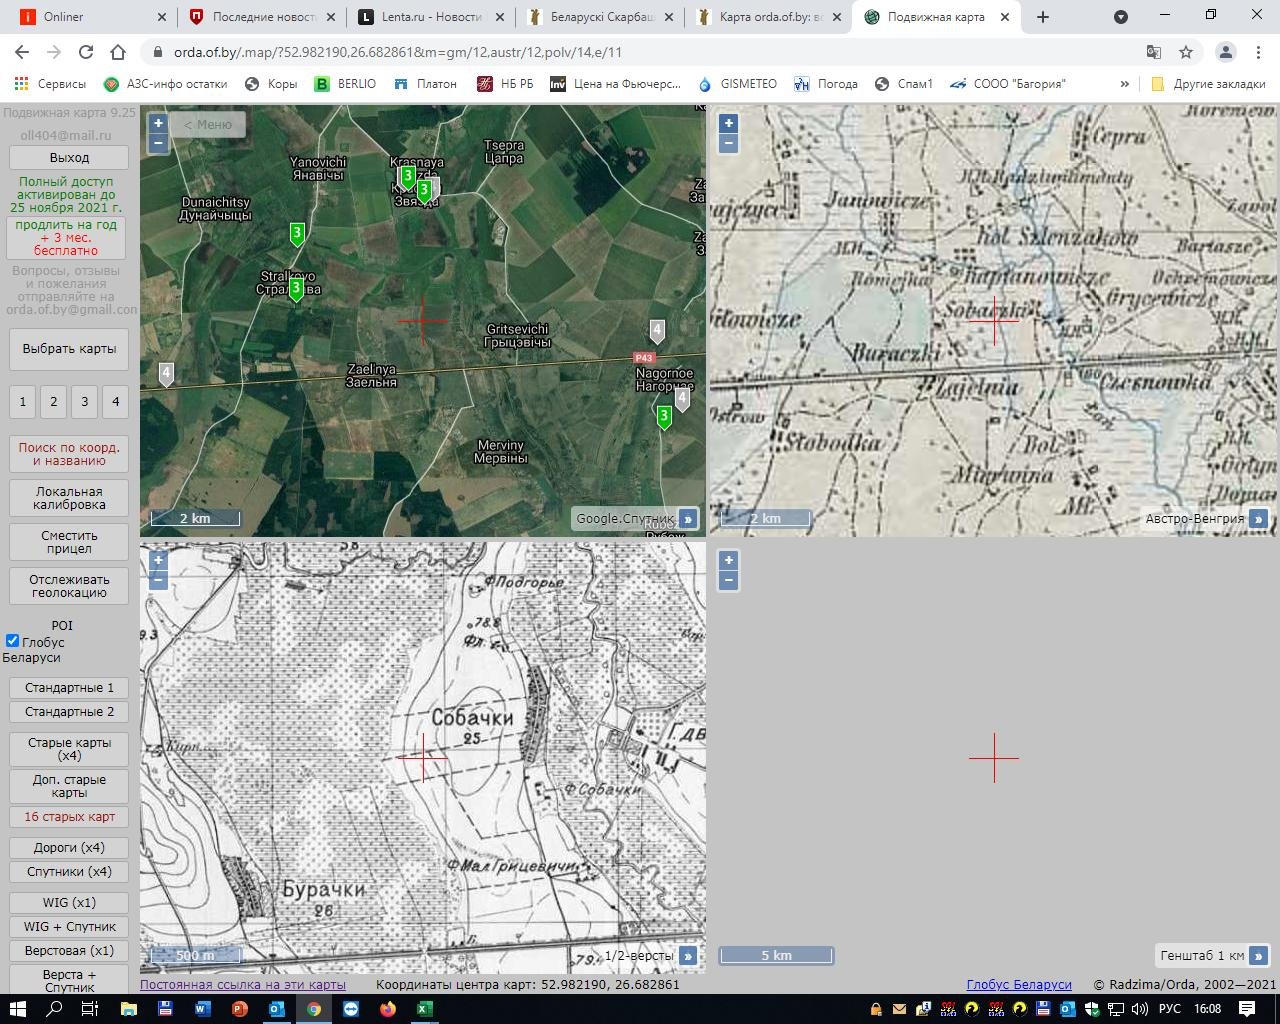This screenshot has height=1024, width=1280.
Task: Click gray marker 4 near Gritsevichi
Action: click(657, 330)
